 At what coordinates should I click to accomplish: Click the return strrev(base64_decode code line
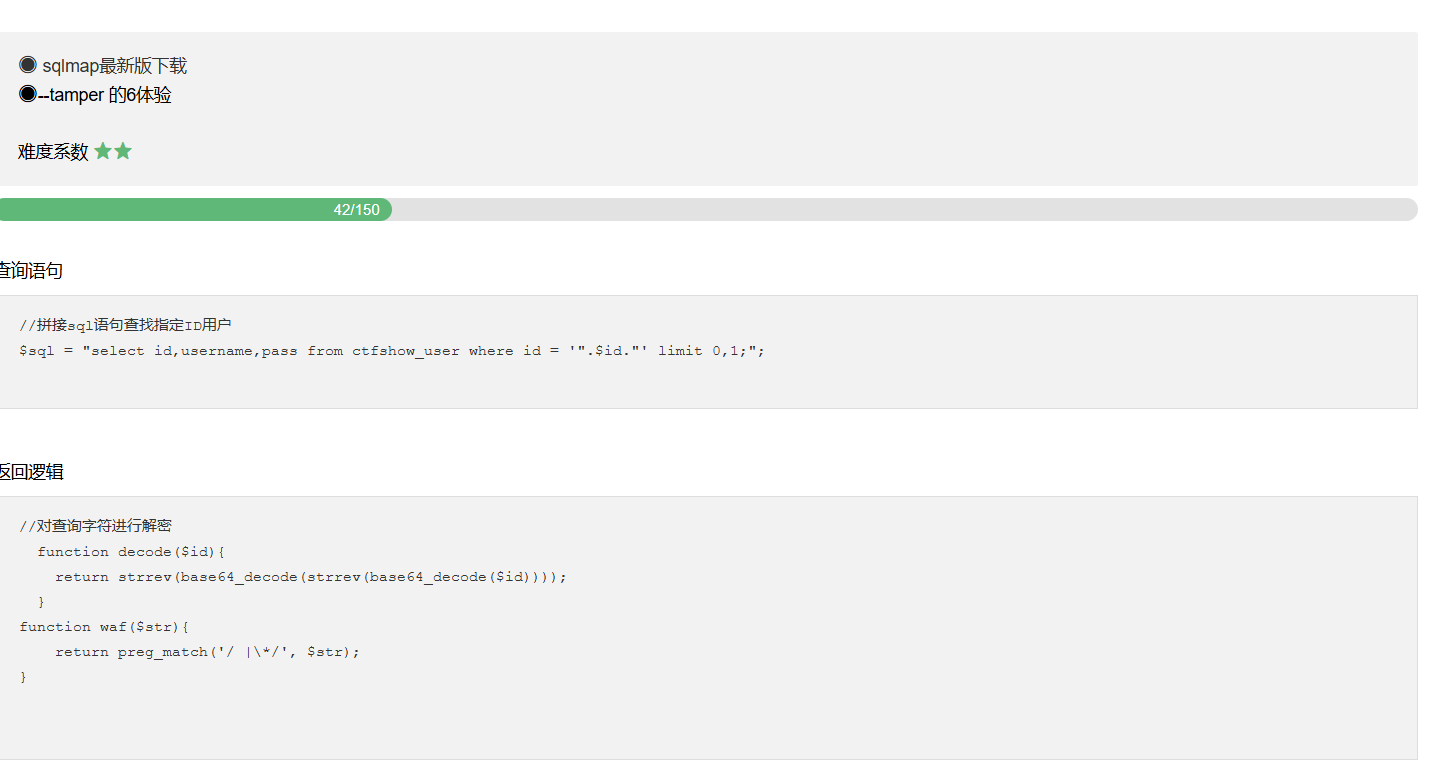(x=311, y=577)
